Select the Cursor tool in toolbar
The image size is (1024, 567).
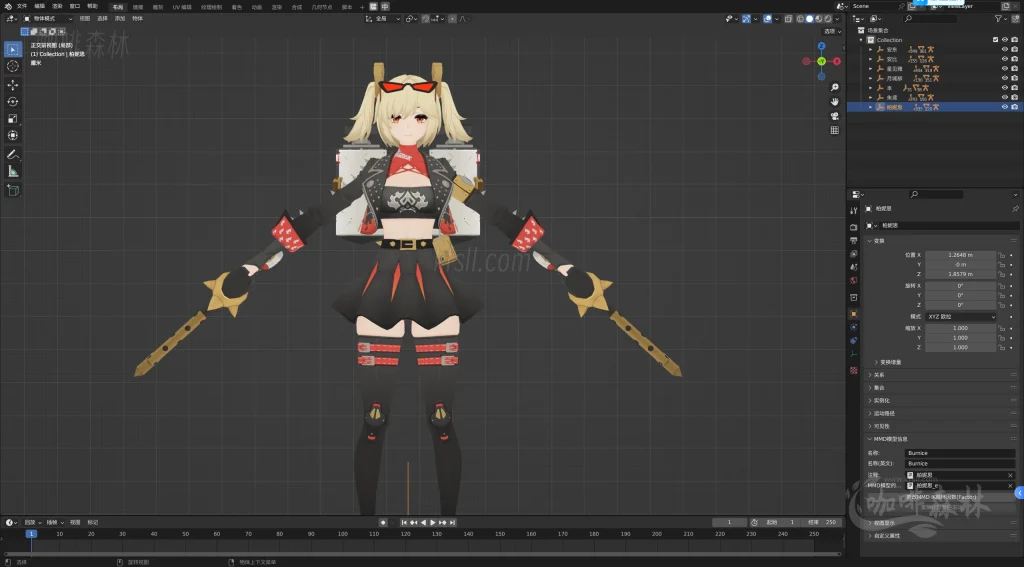coord(12,66)
